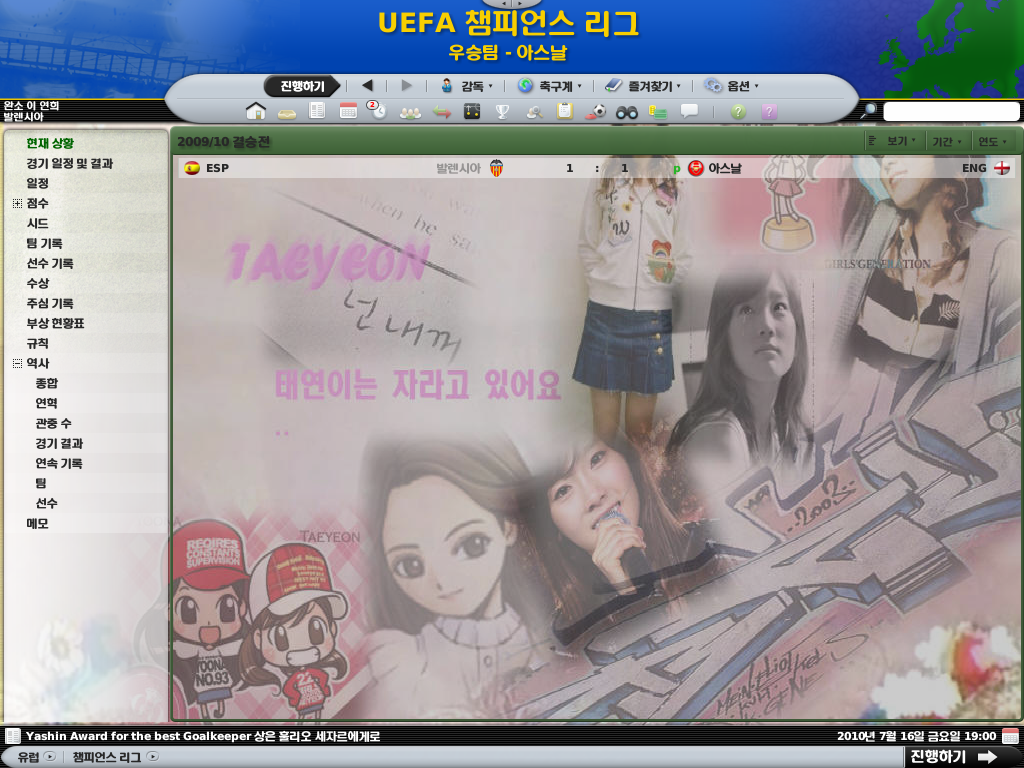Open the 즐겨찾기 dropdown menu
Image resolution: width=1024 pixels, height=768 pixels.
pyautogui.click(x=643, y=86)
